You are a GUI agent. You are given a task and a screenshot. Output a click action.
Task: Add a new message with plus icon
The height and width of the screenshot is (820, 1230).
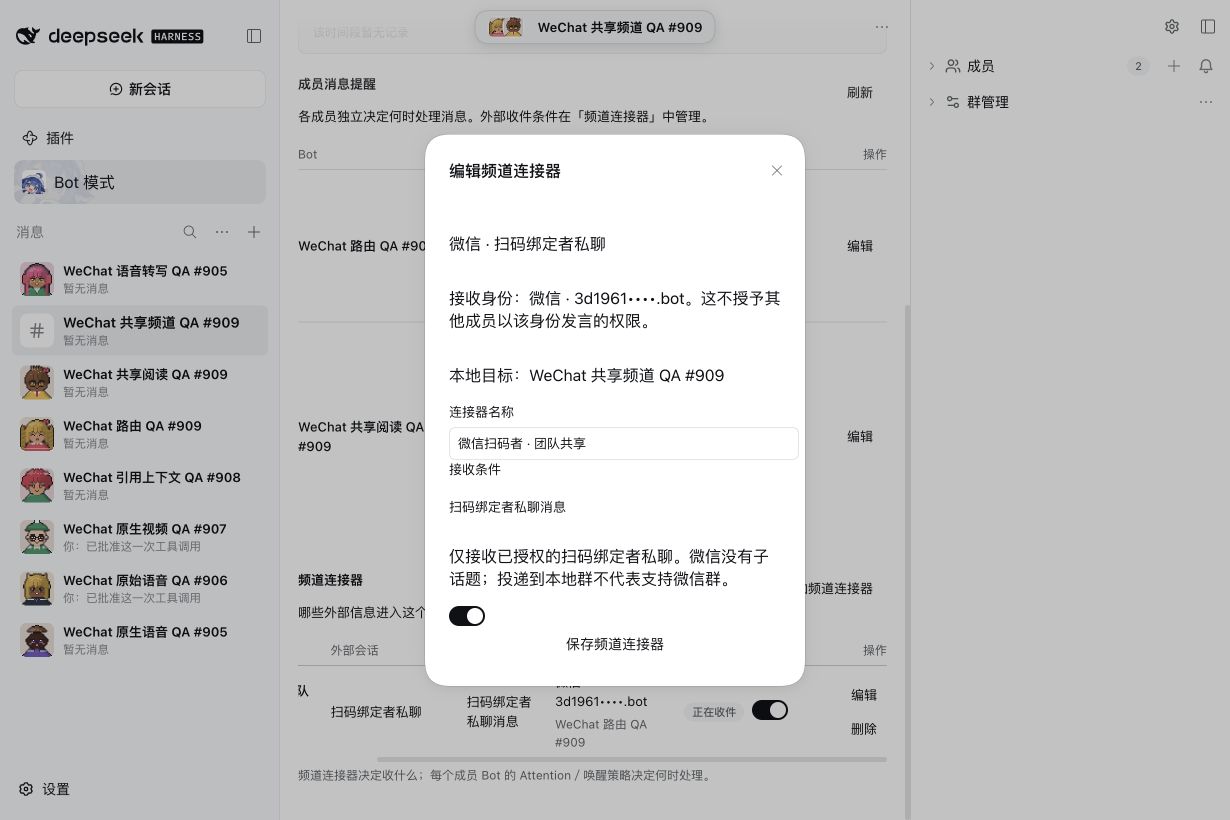click(x=254, y=232)
